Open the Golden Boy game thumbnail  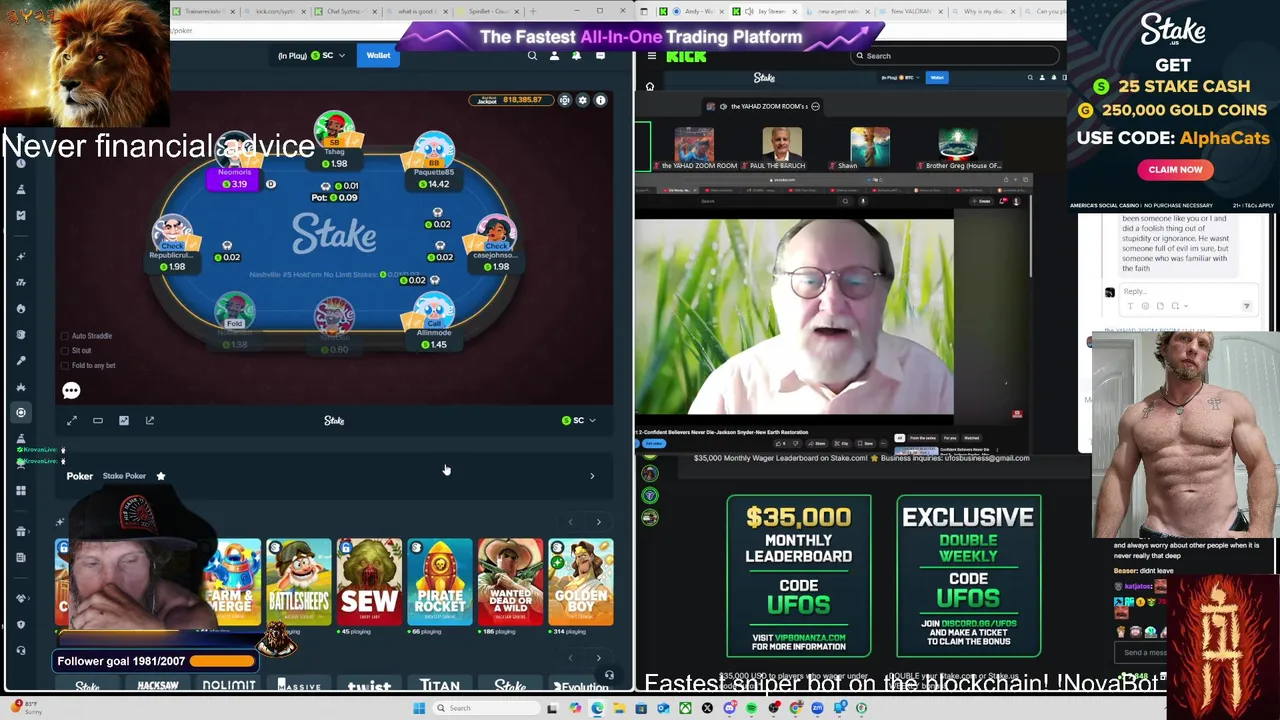click(x=581, y=582)
